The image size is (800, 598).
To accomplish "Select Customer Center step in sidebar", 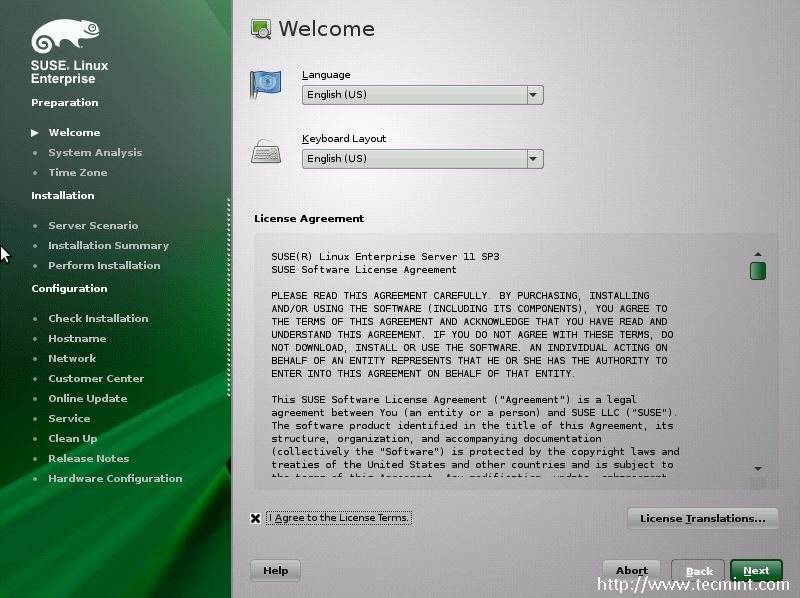I will point(96,379).
